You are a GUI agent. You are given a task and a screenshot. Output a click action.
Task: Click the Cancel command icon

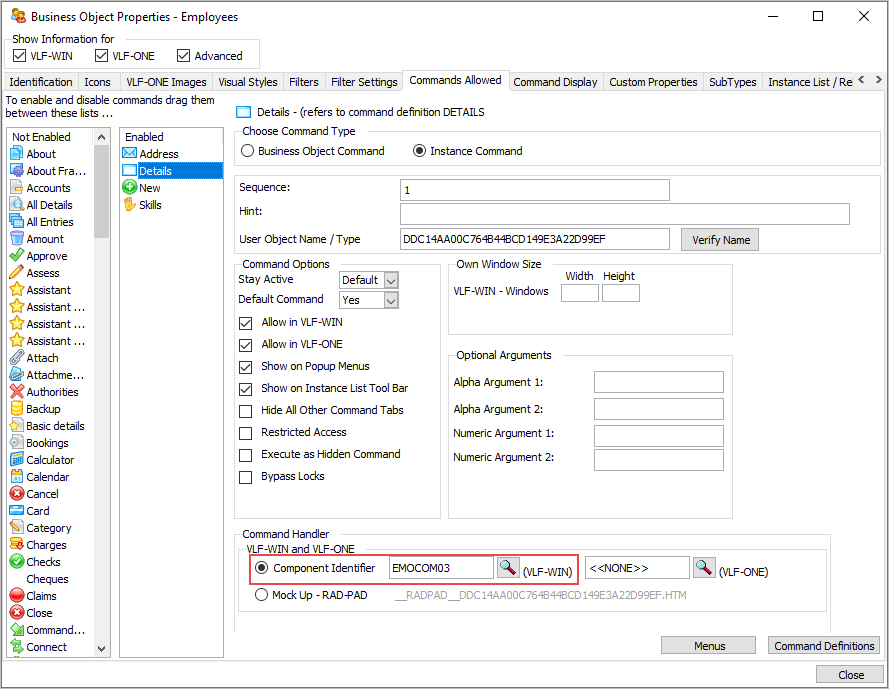17,494
